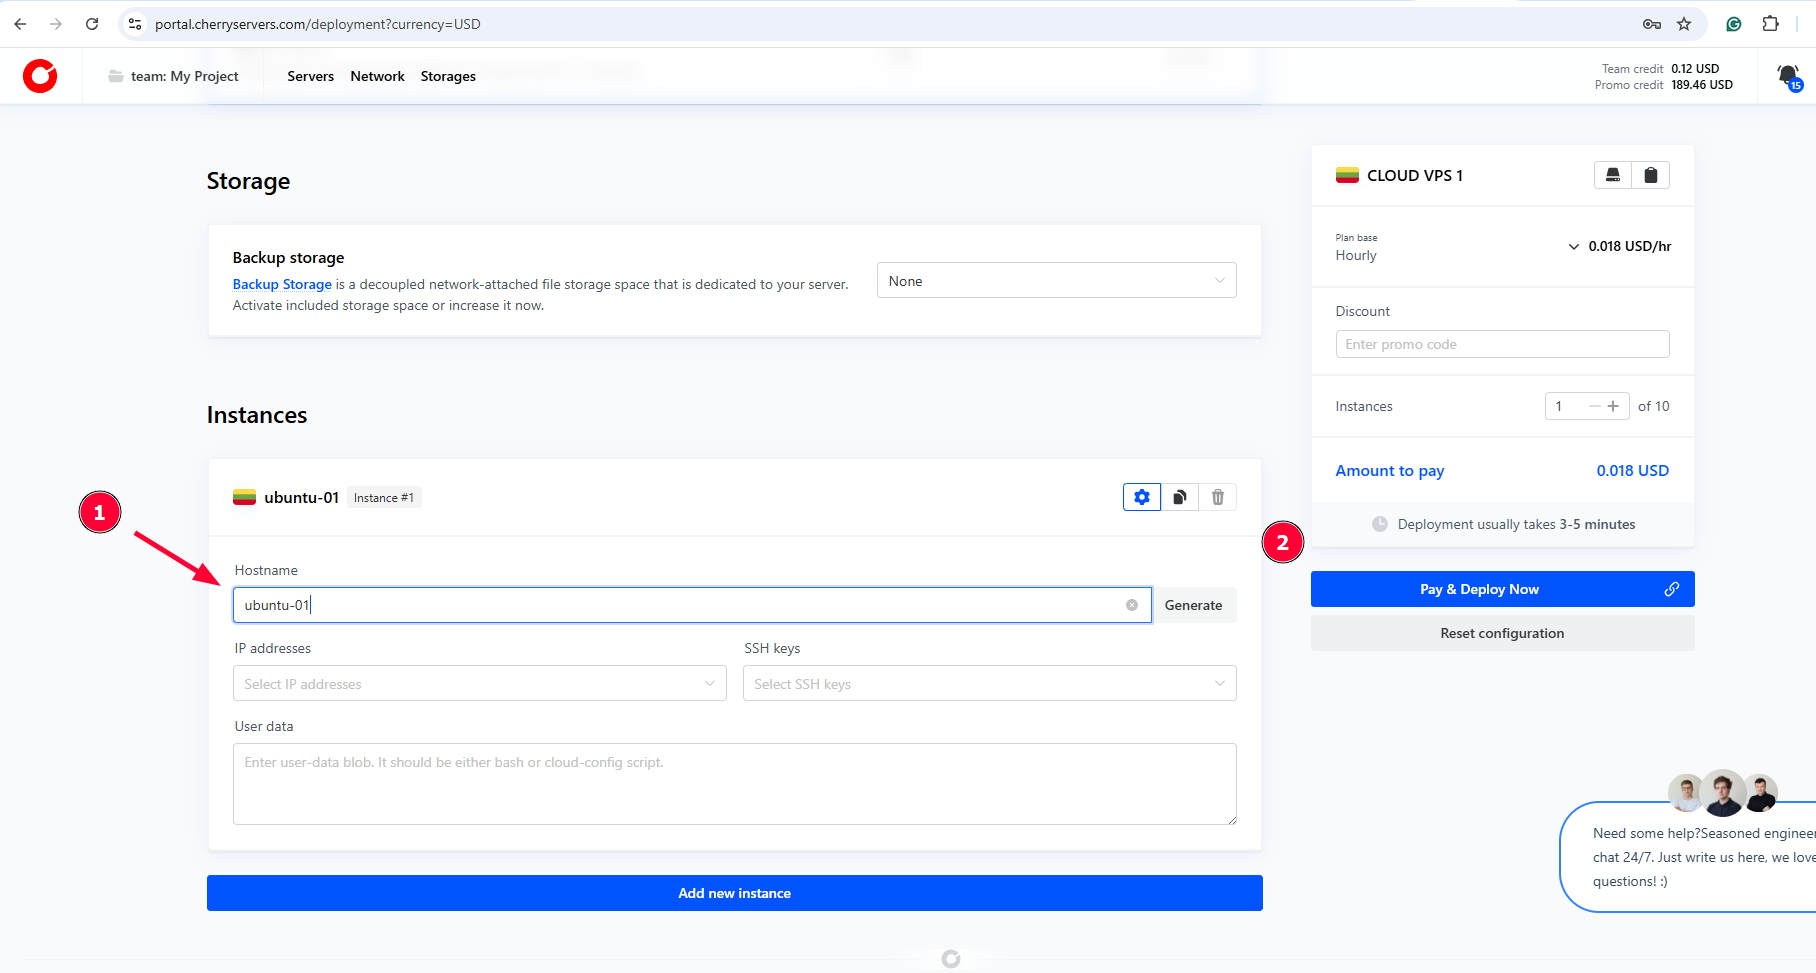Reload the page in the browser
This screenshot has width=1816, height=973.
tap(92, 24)
